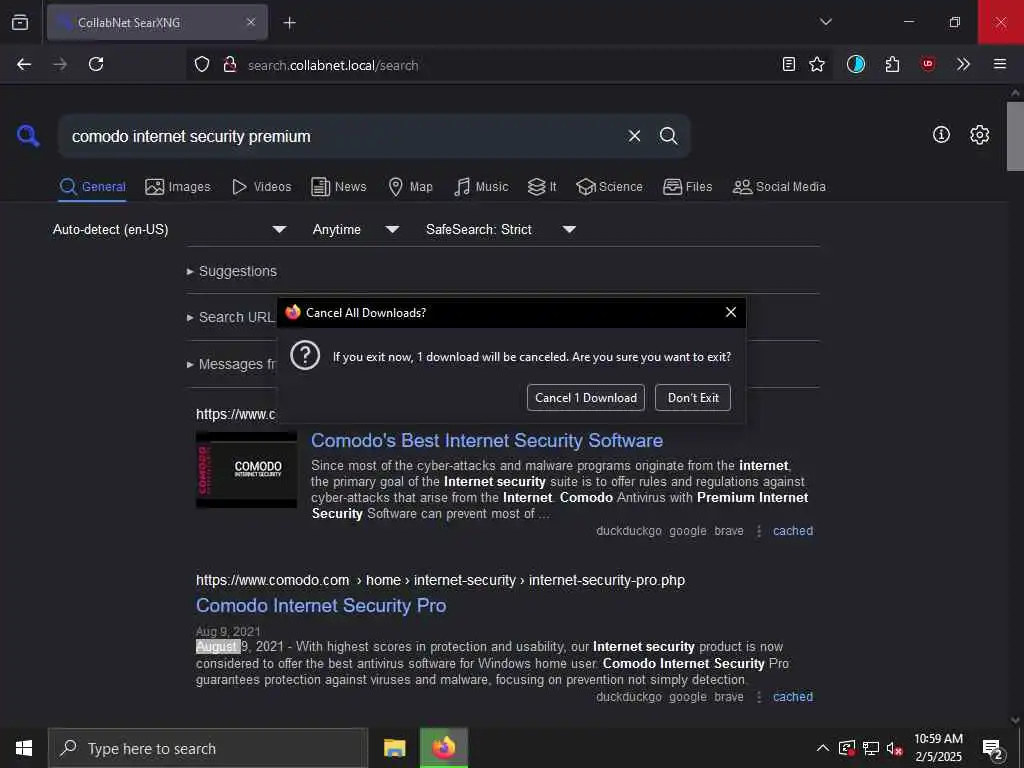This screenshot has height=768, width=1024.
Task: Open the SafeSearch: Strict dropdown
Action: 500,229
